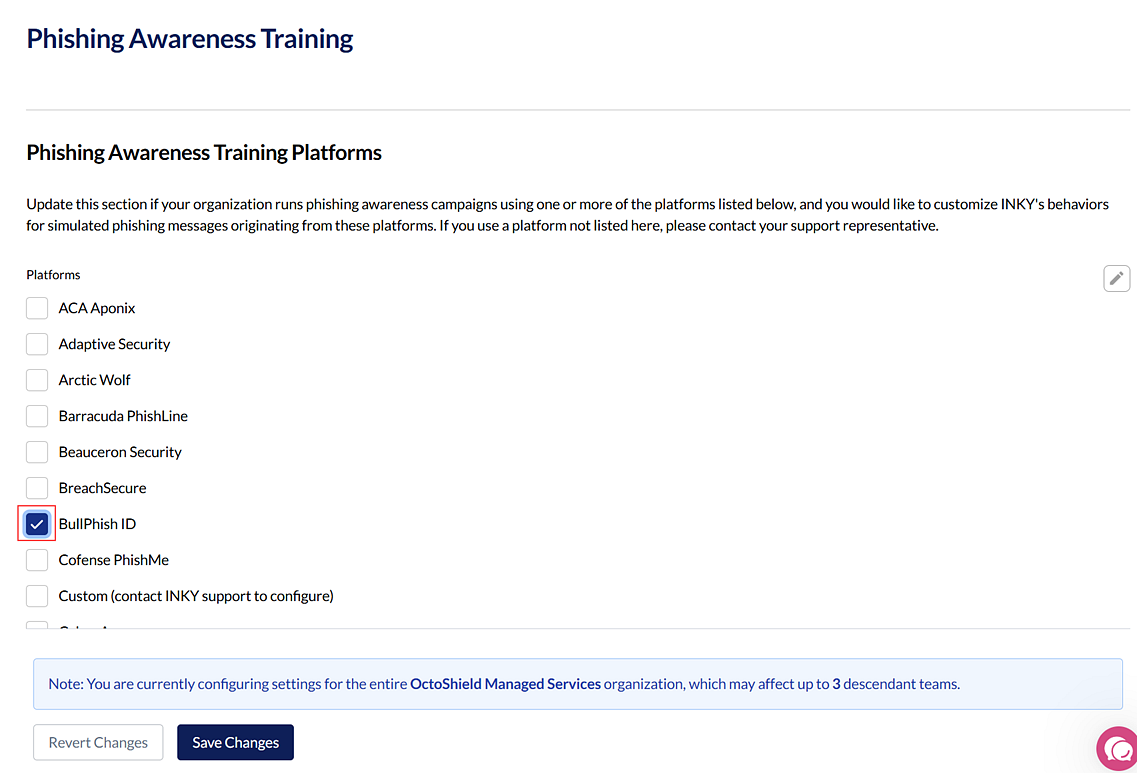Click the bold number 3 in the note

click(x=836, y=684)
